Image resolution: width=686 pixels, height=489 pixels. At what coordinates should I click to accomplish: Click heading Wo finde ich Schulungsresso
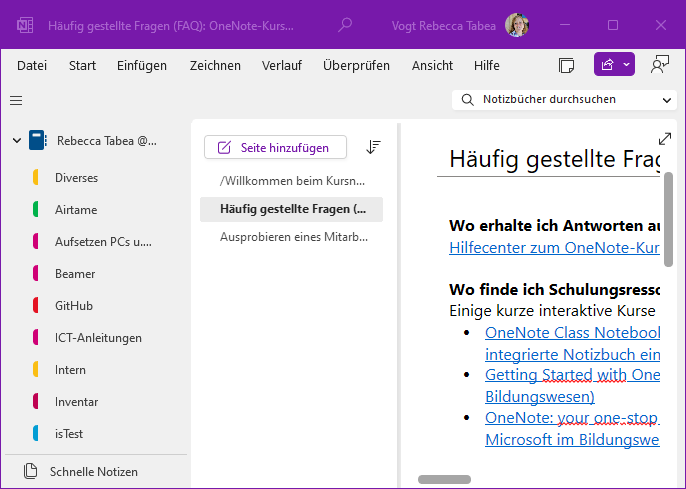coord(554,290)
